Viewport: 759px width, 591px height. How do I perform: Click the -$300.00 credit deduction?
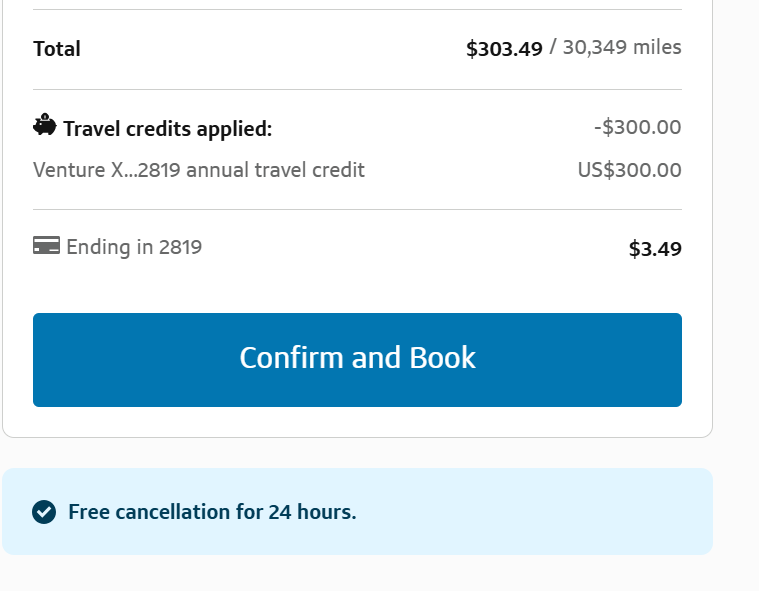pos(637,127)
